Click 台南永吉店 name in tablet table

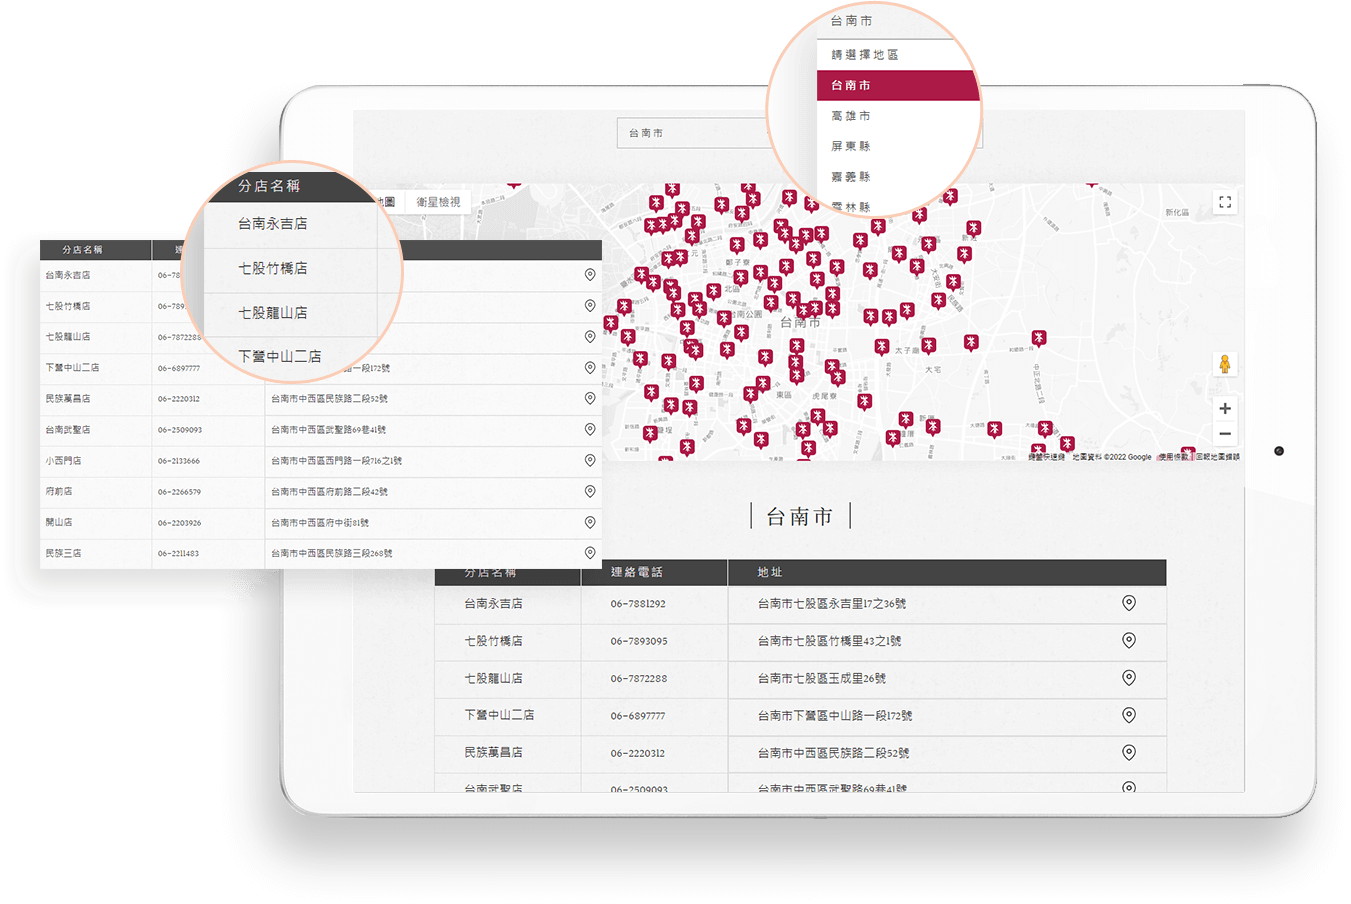click(x=493, y=603)
